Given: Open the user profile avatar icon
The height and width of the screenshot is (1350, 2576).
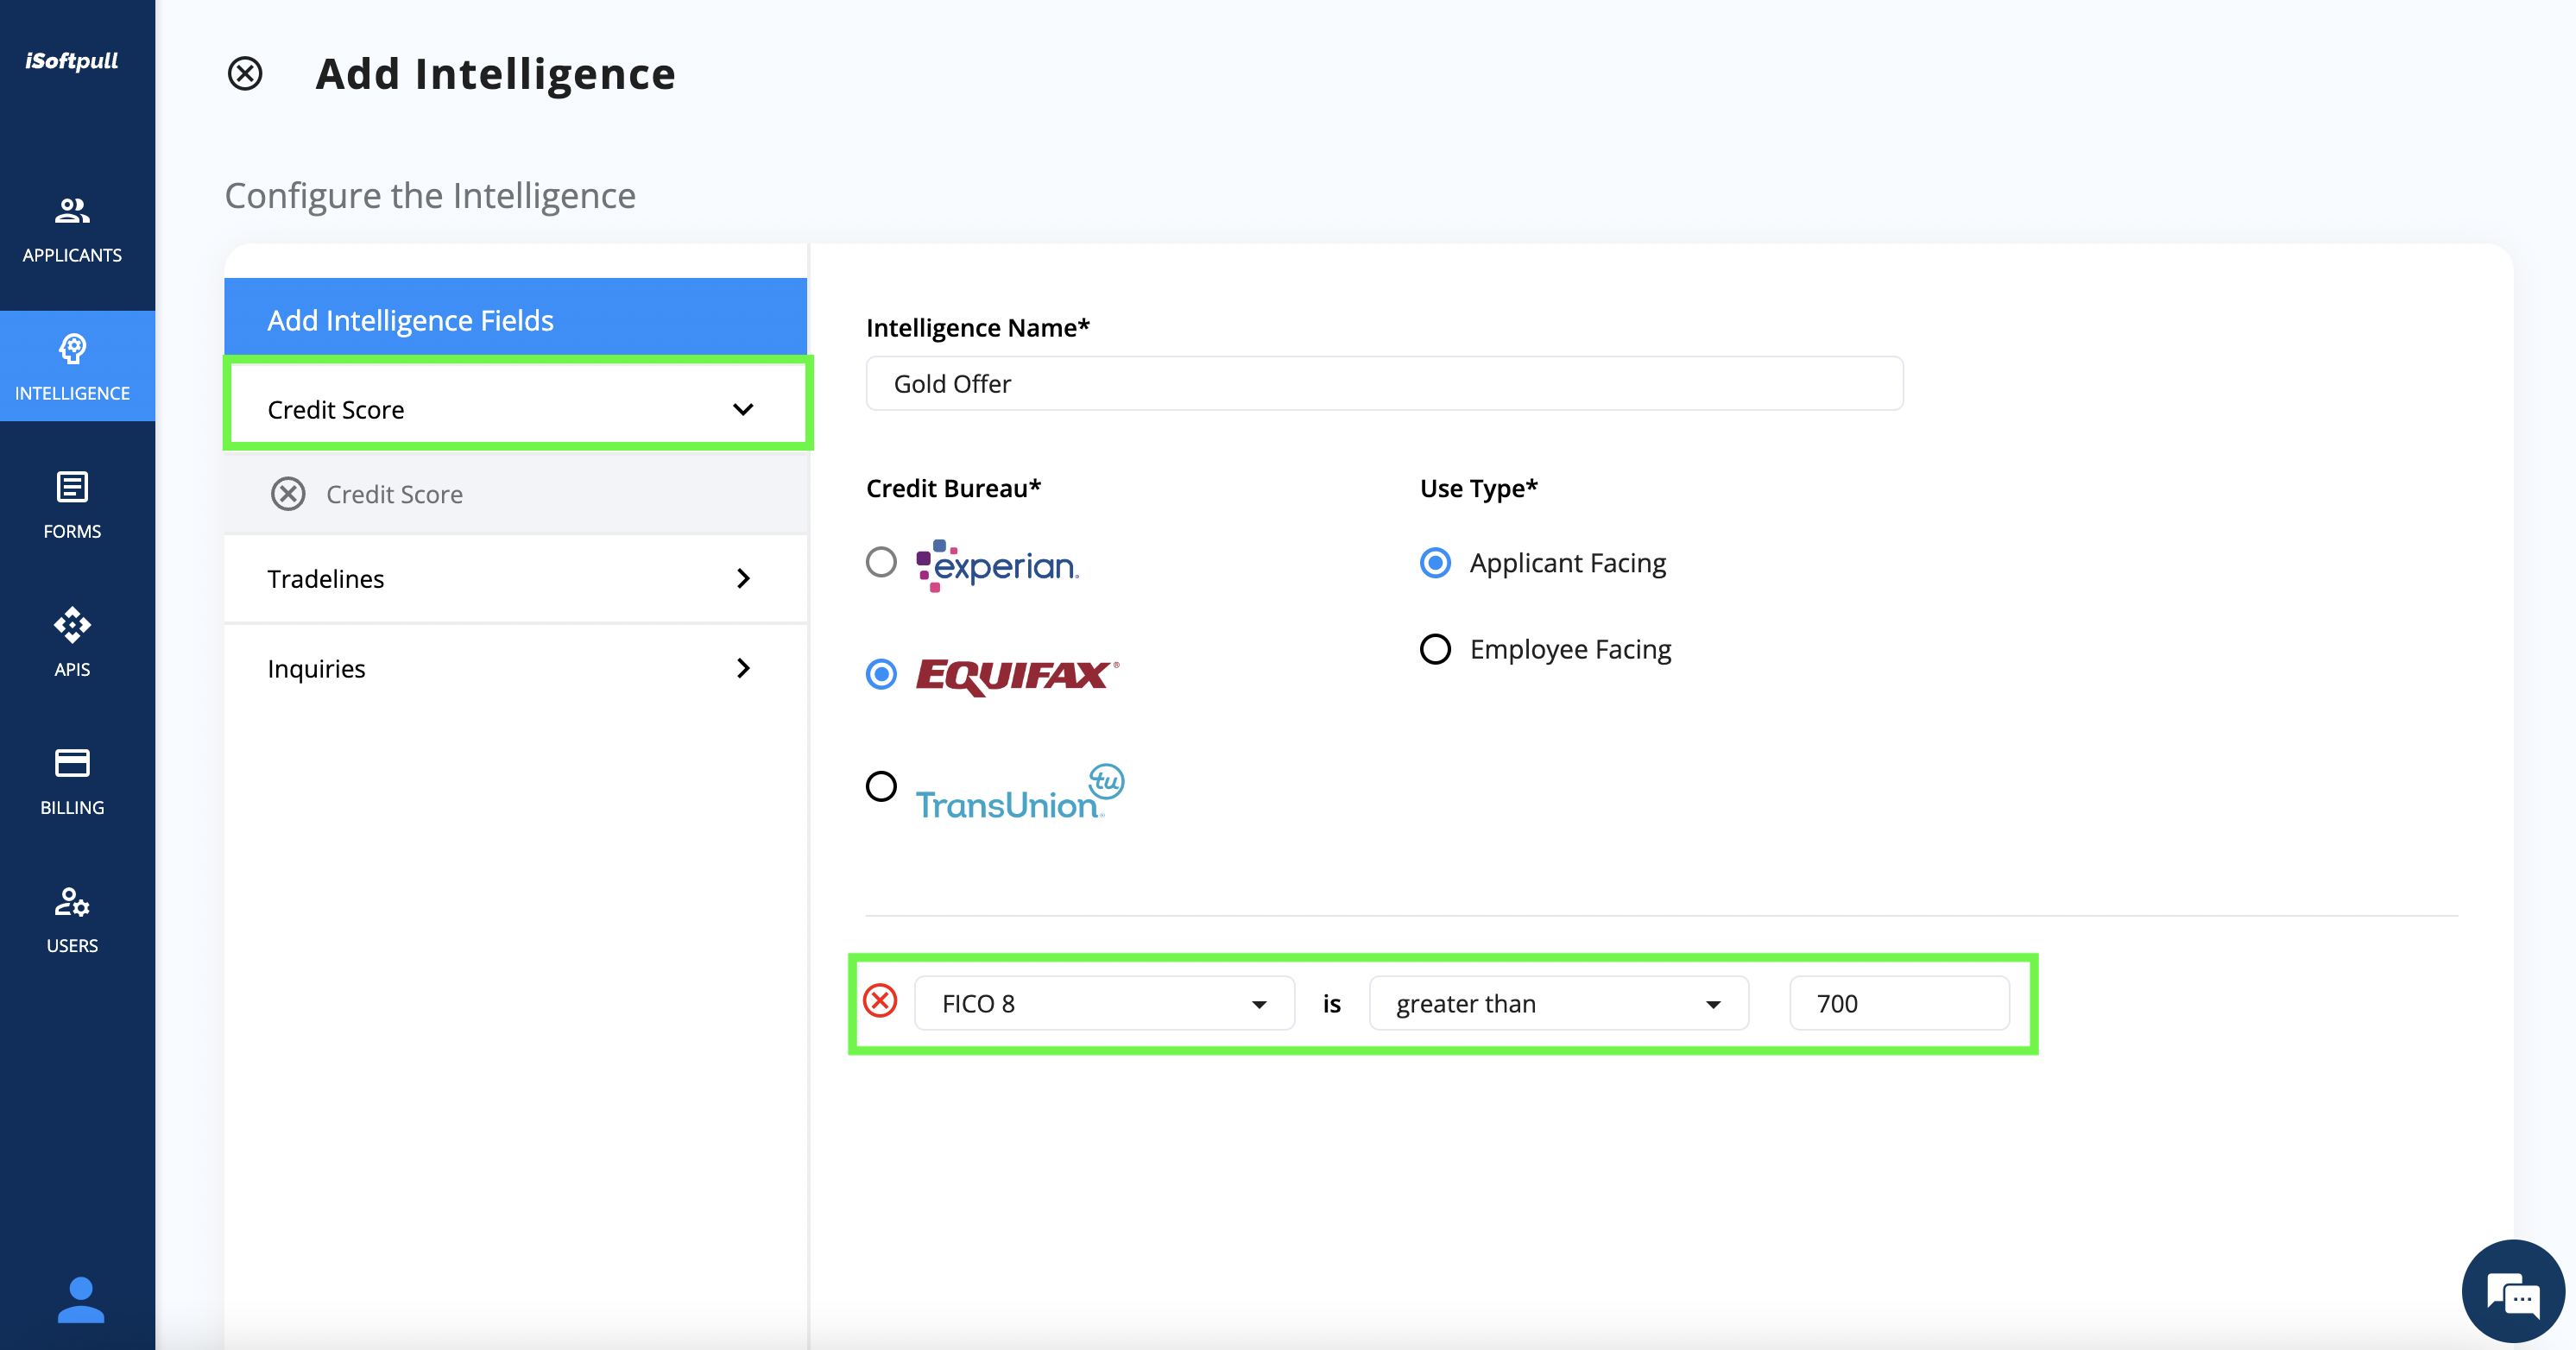Looking at the screenshot, I should coord(80,1300).
